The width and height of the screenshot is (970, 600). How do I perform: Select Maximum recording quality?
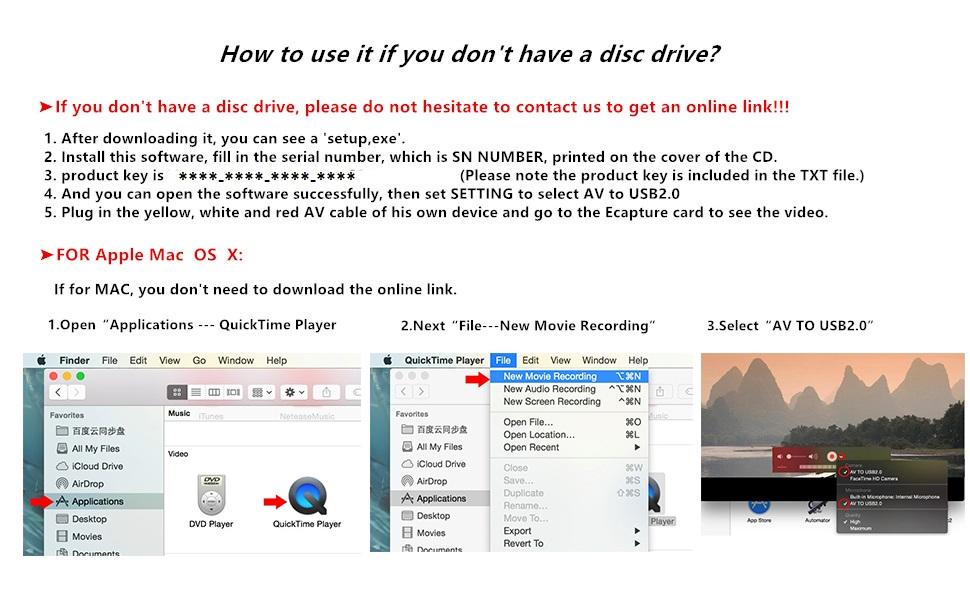(861, 528)
